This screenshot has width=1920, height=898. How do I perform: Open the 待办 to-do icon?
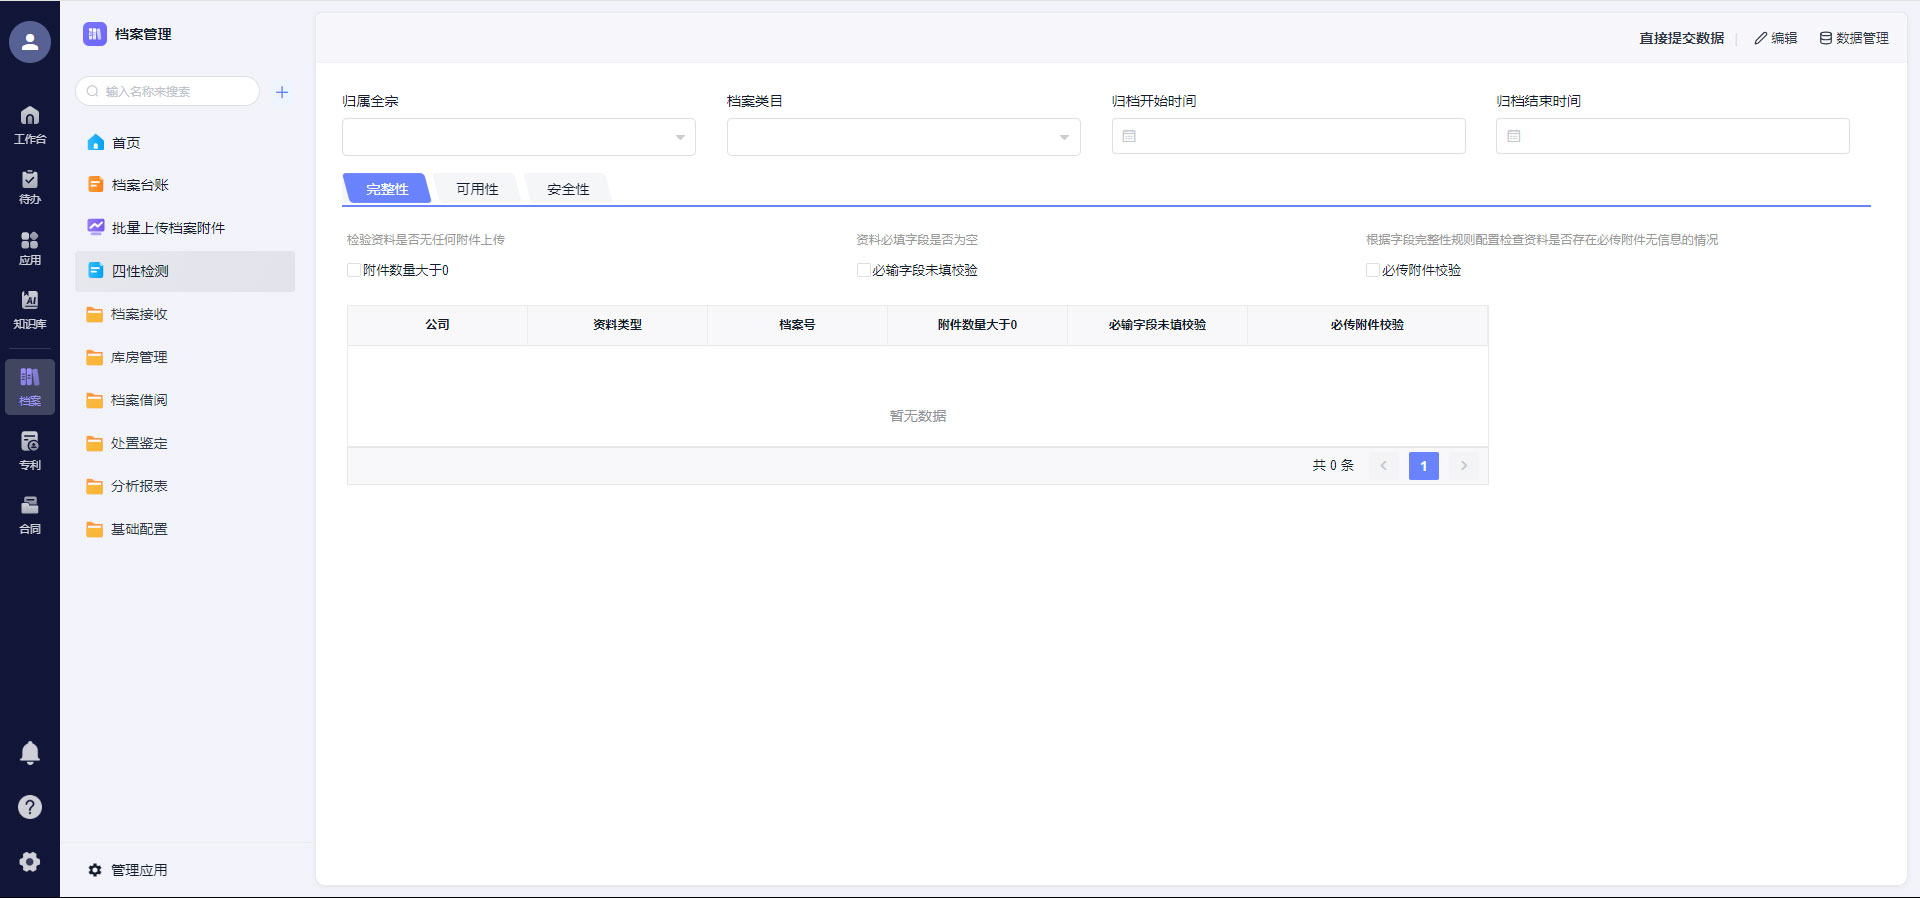[30, 186]
